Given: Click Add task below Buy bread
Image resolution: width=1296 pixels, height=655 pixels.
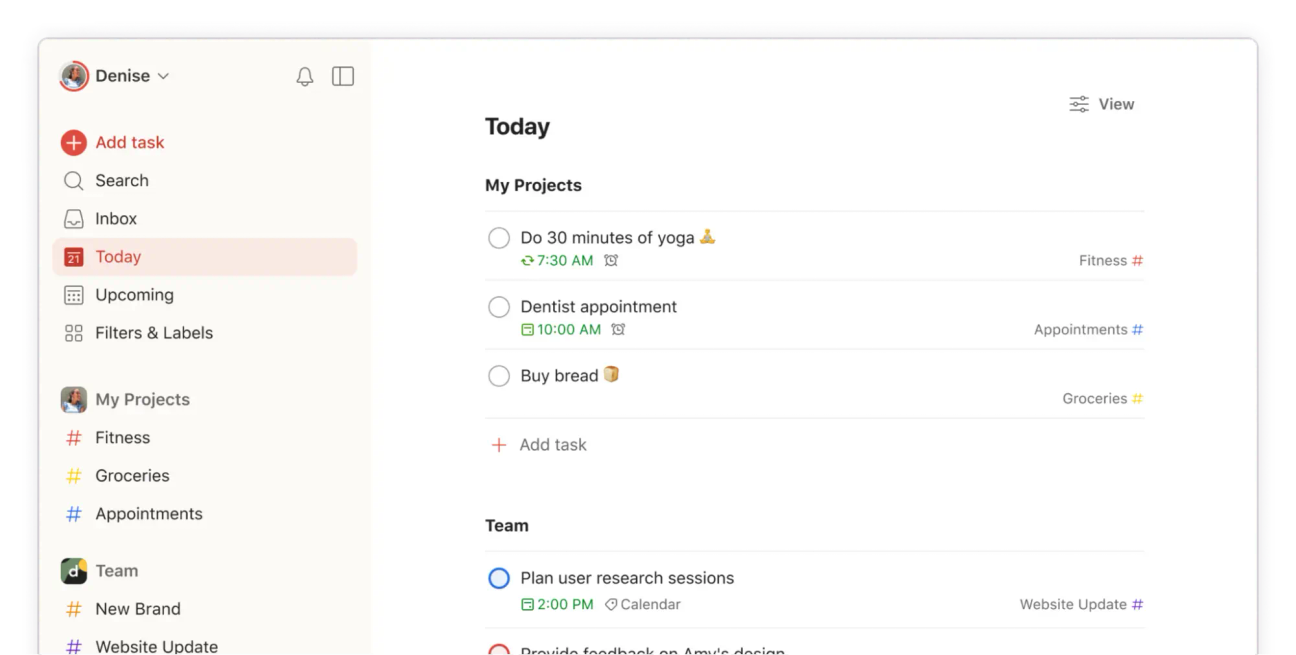Looking at the screenshot, I should click(x=539, y=444).
